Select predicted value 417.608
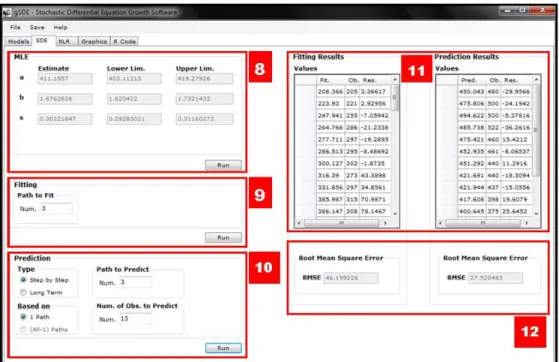Image resolution: width=559 pixels, height=362 pixels. tap(471, 199)
